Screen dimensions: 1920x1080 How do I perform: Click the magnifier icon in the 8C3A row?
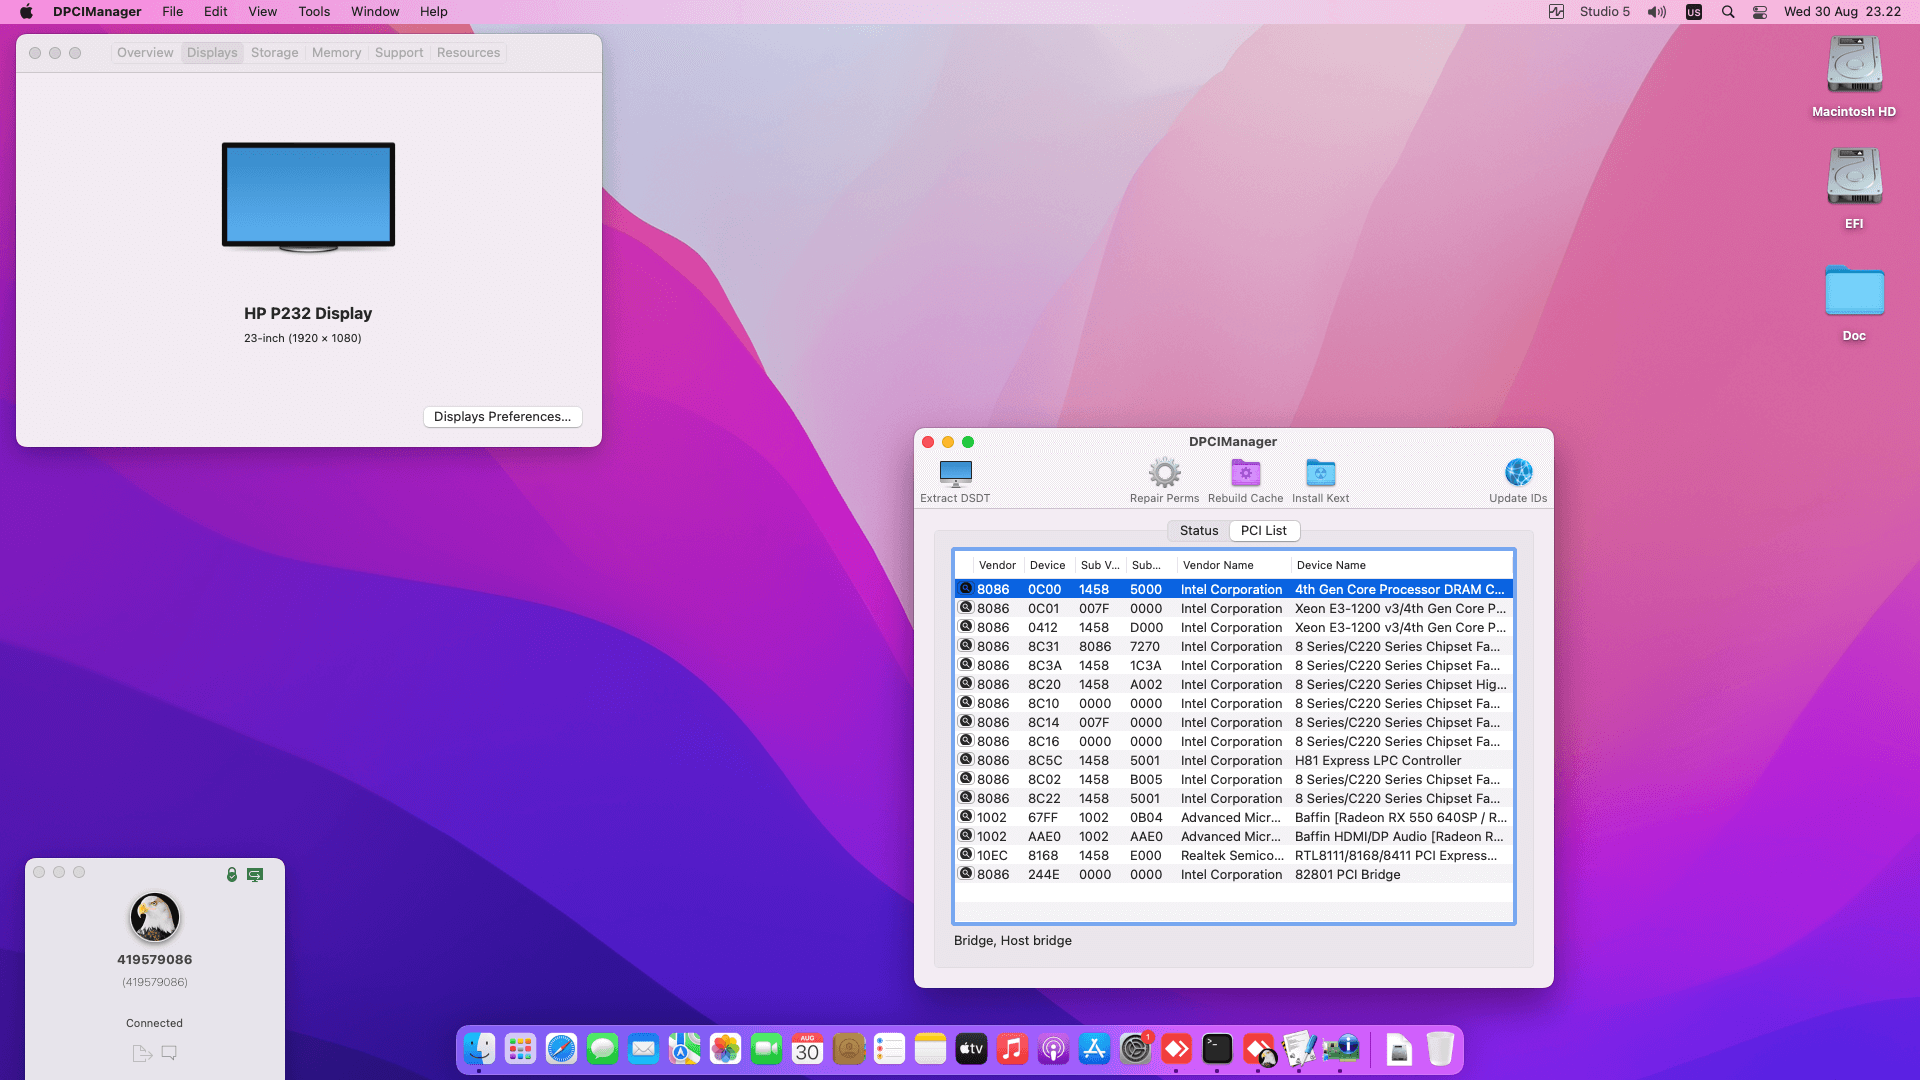966,665
